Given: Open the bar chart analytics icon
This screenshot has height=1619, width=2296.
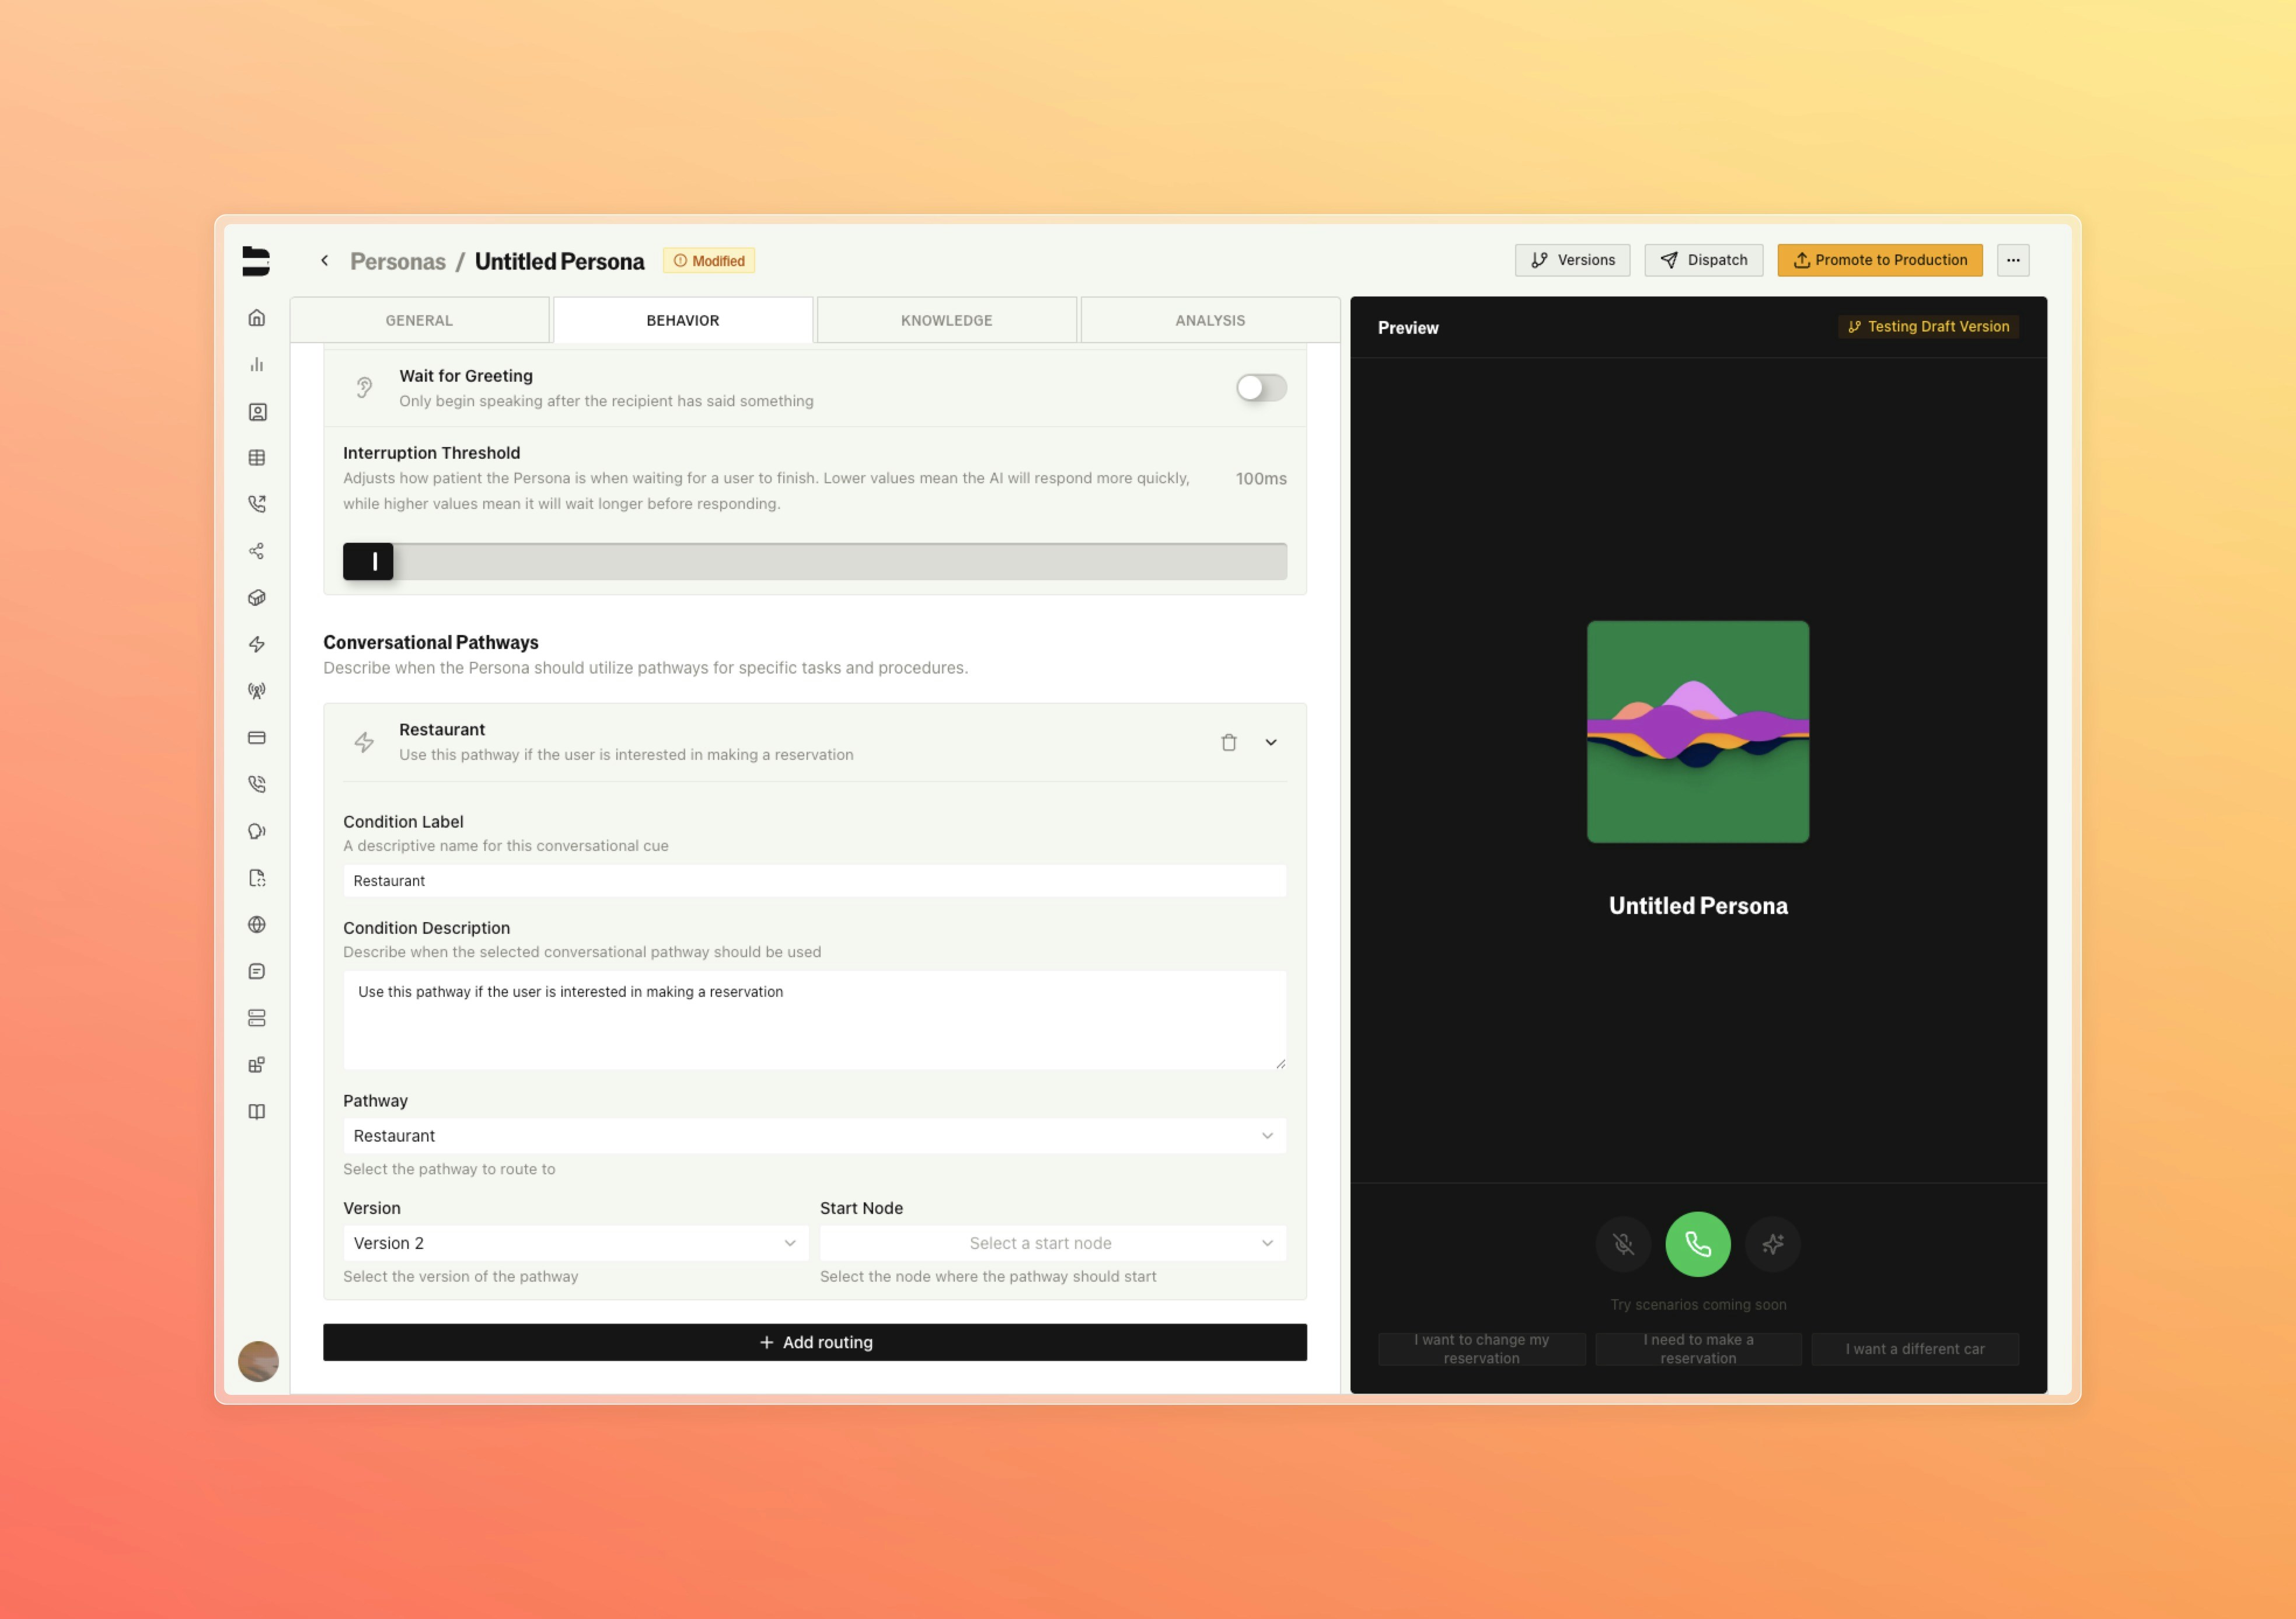Looking at the screenshot, I should pyautogui.click(x=257, y=365).
